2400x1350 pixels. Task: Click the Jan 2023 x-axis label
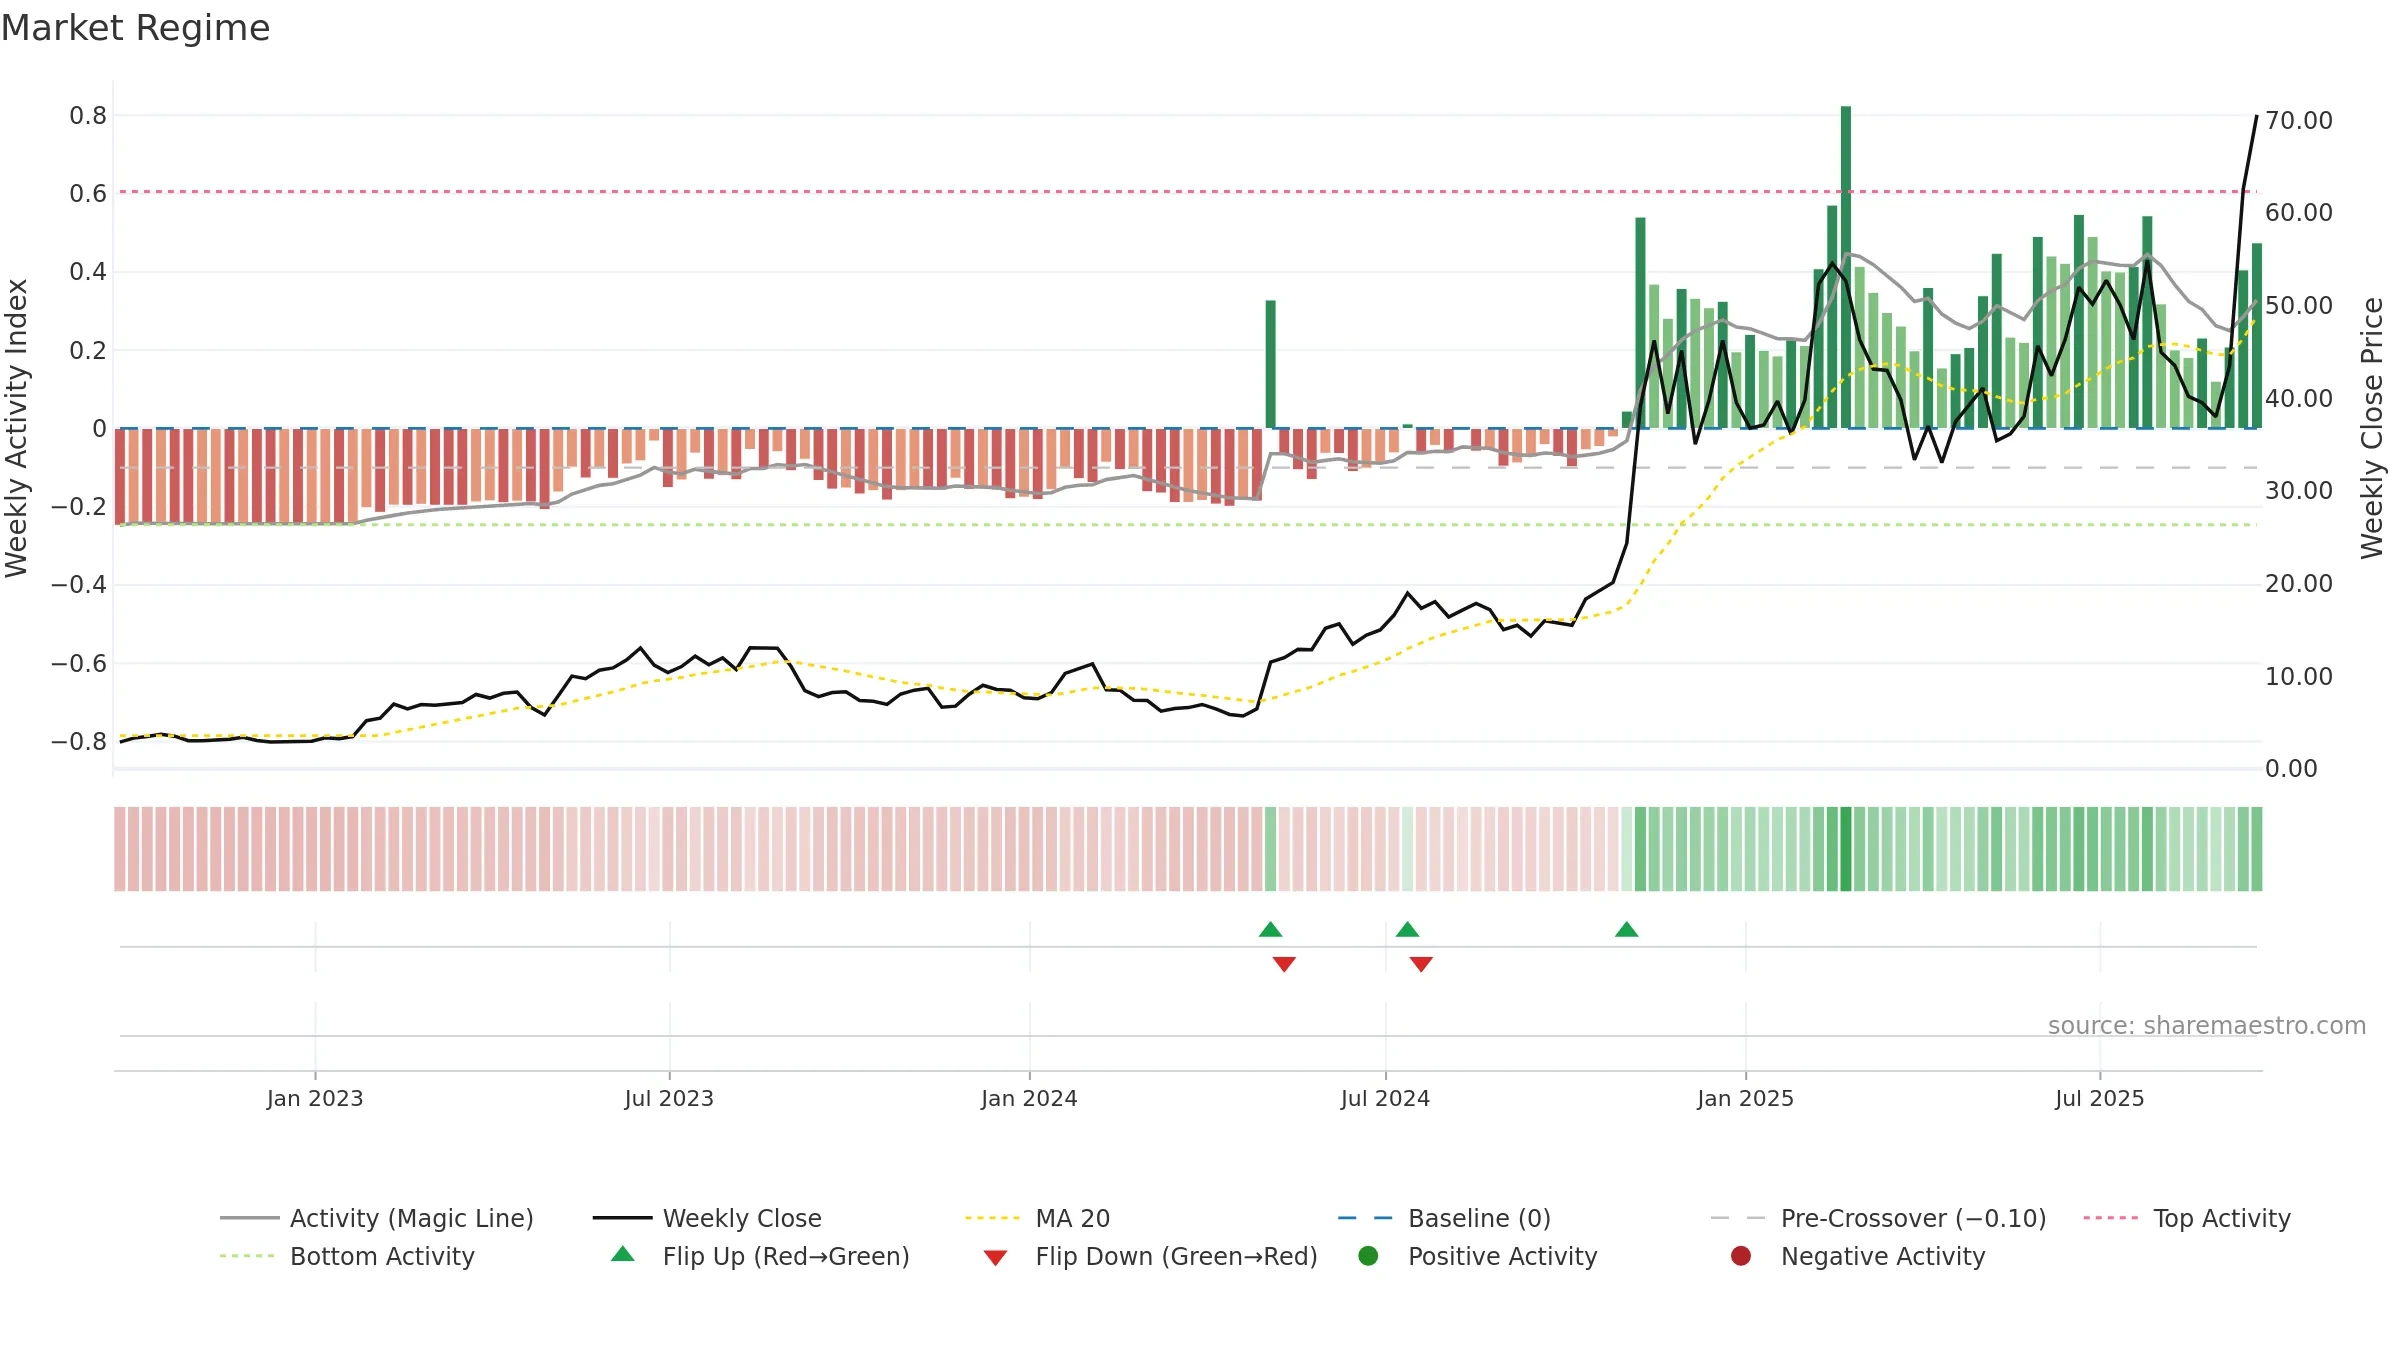(x=315, y=1099)
